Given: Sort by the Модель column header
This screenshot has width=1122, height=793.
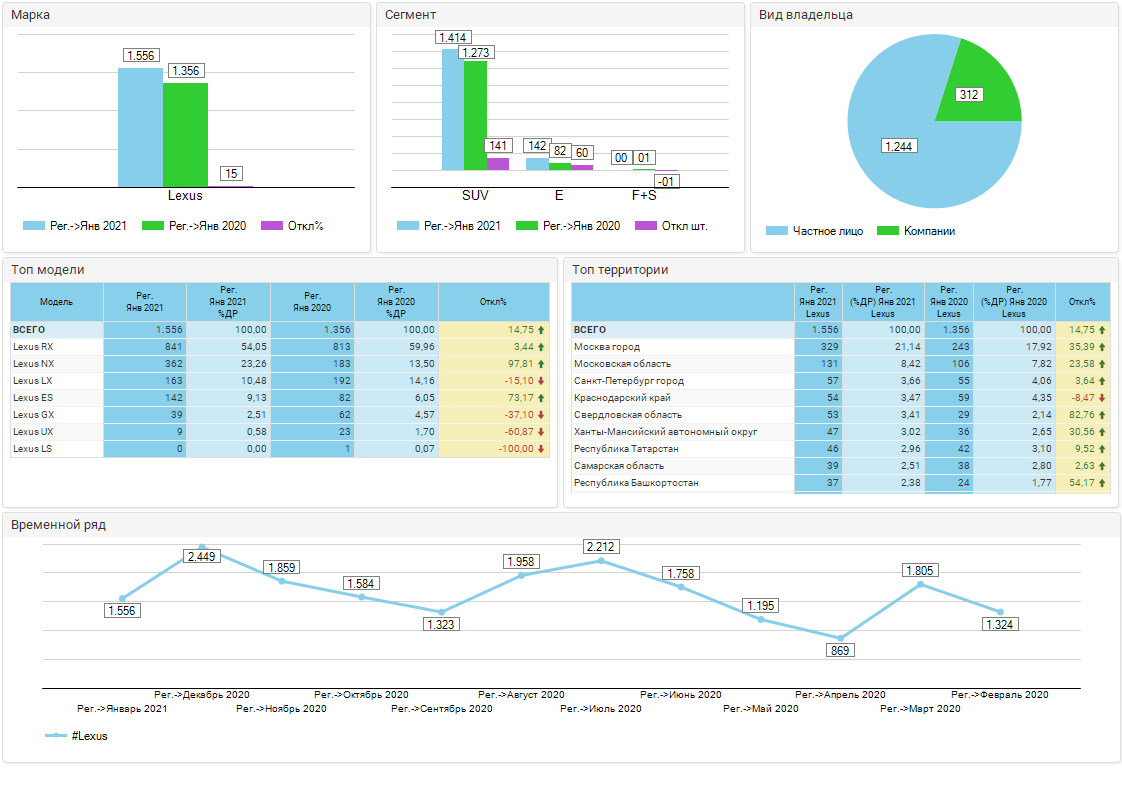Looking at the screenshot, I should coord(56,301).
